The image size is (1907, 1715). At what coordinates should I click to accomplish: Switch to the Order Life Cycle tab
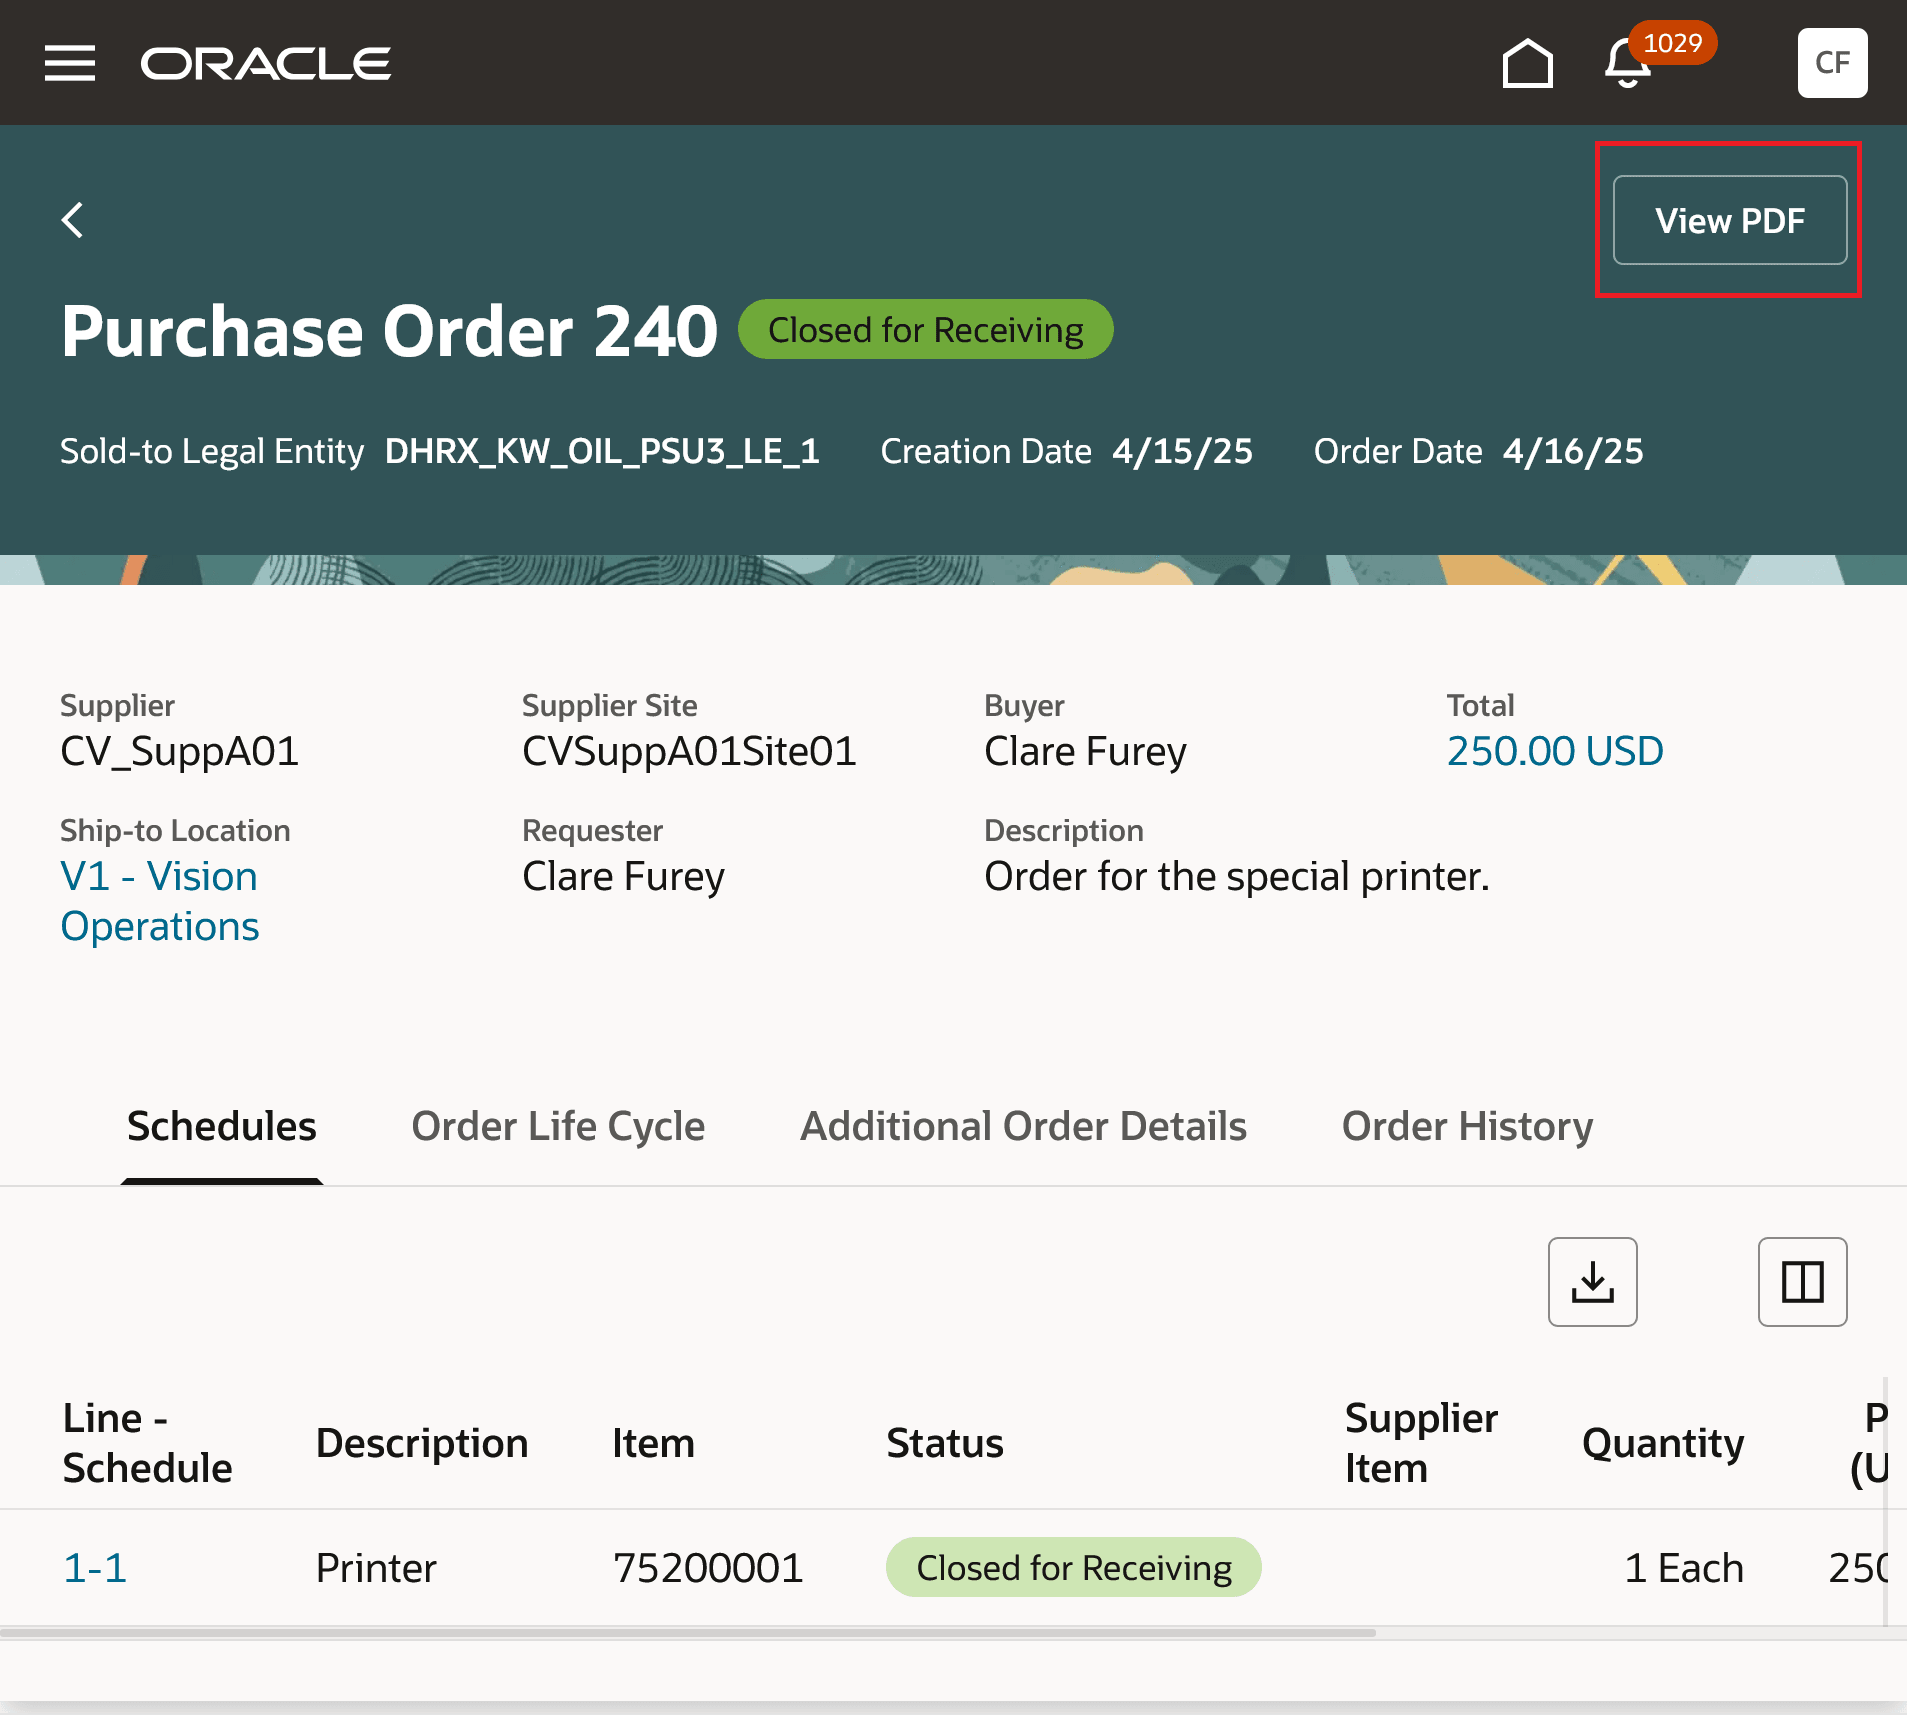tap(558, 1127)
